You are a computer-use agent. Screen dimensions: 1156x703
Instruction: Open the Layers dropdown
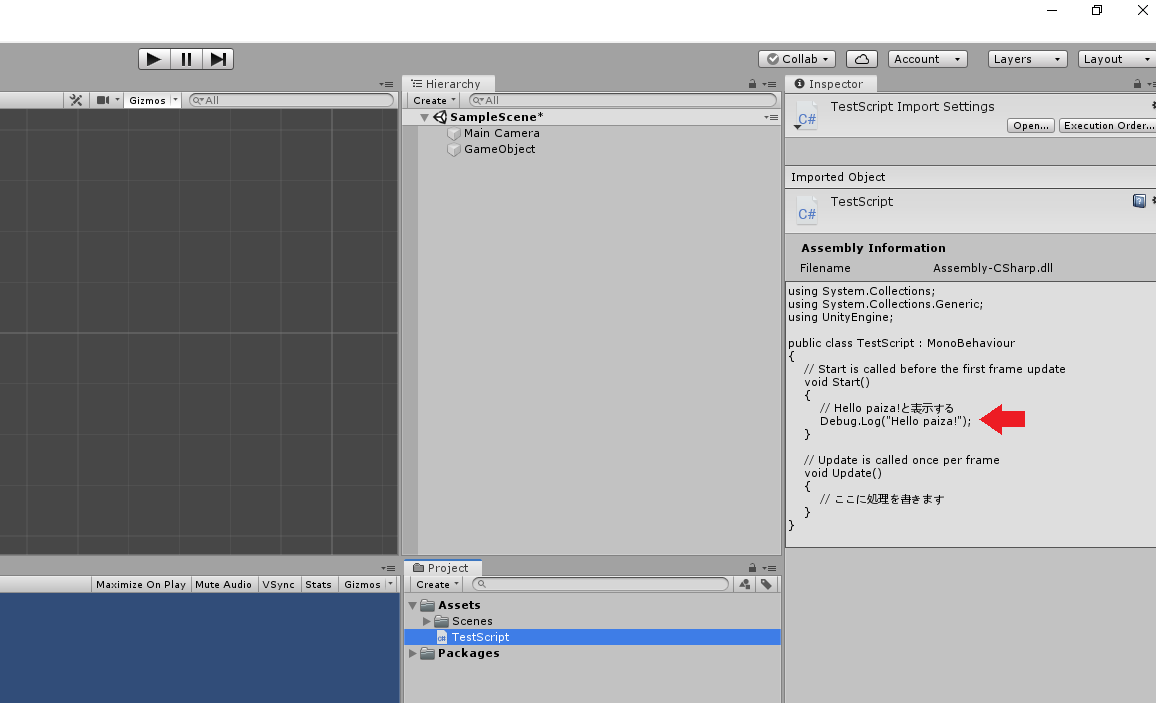point(1028,59)
